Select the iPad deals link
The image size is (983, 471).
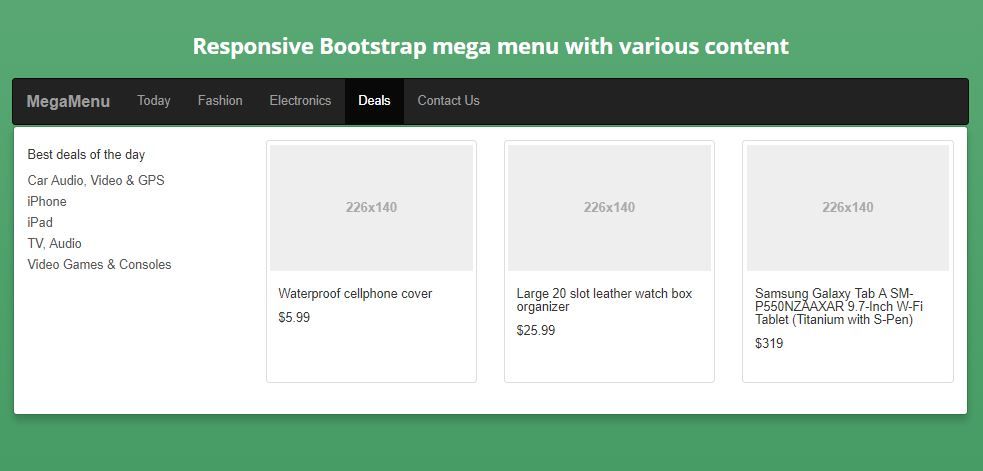tap(40, 223)
